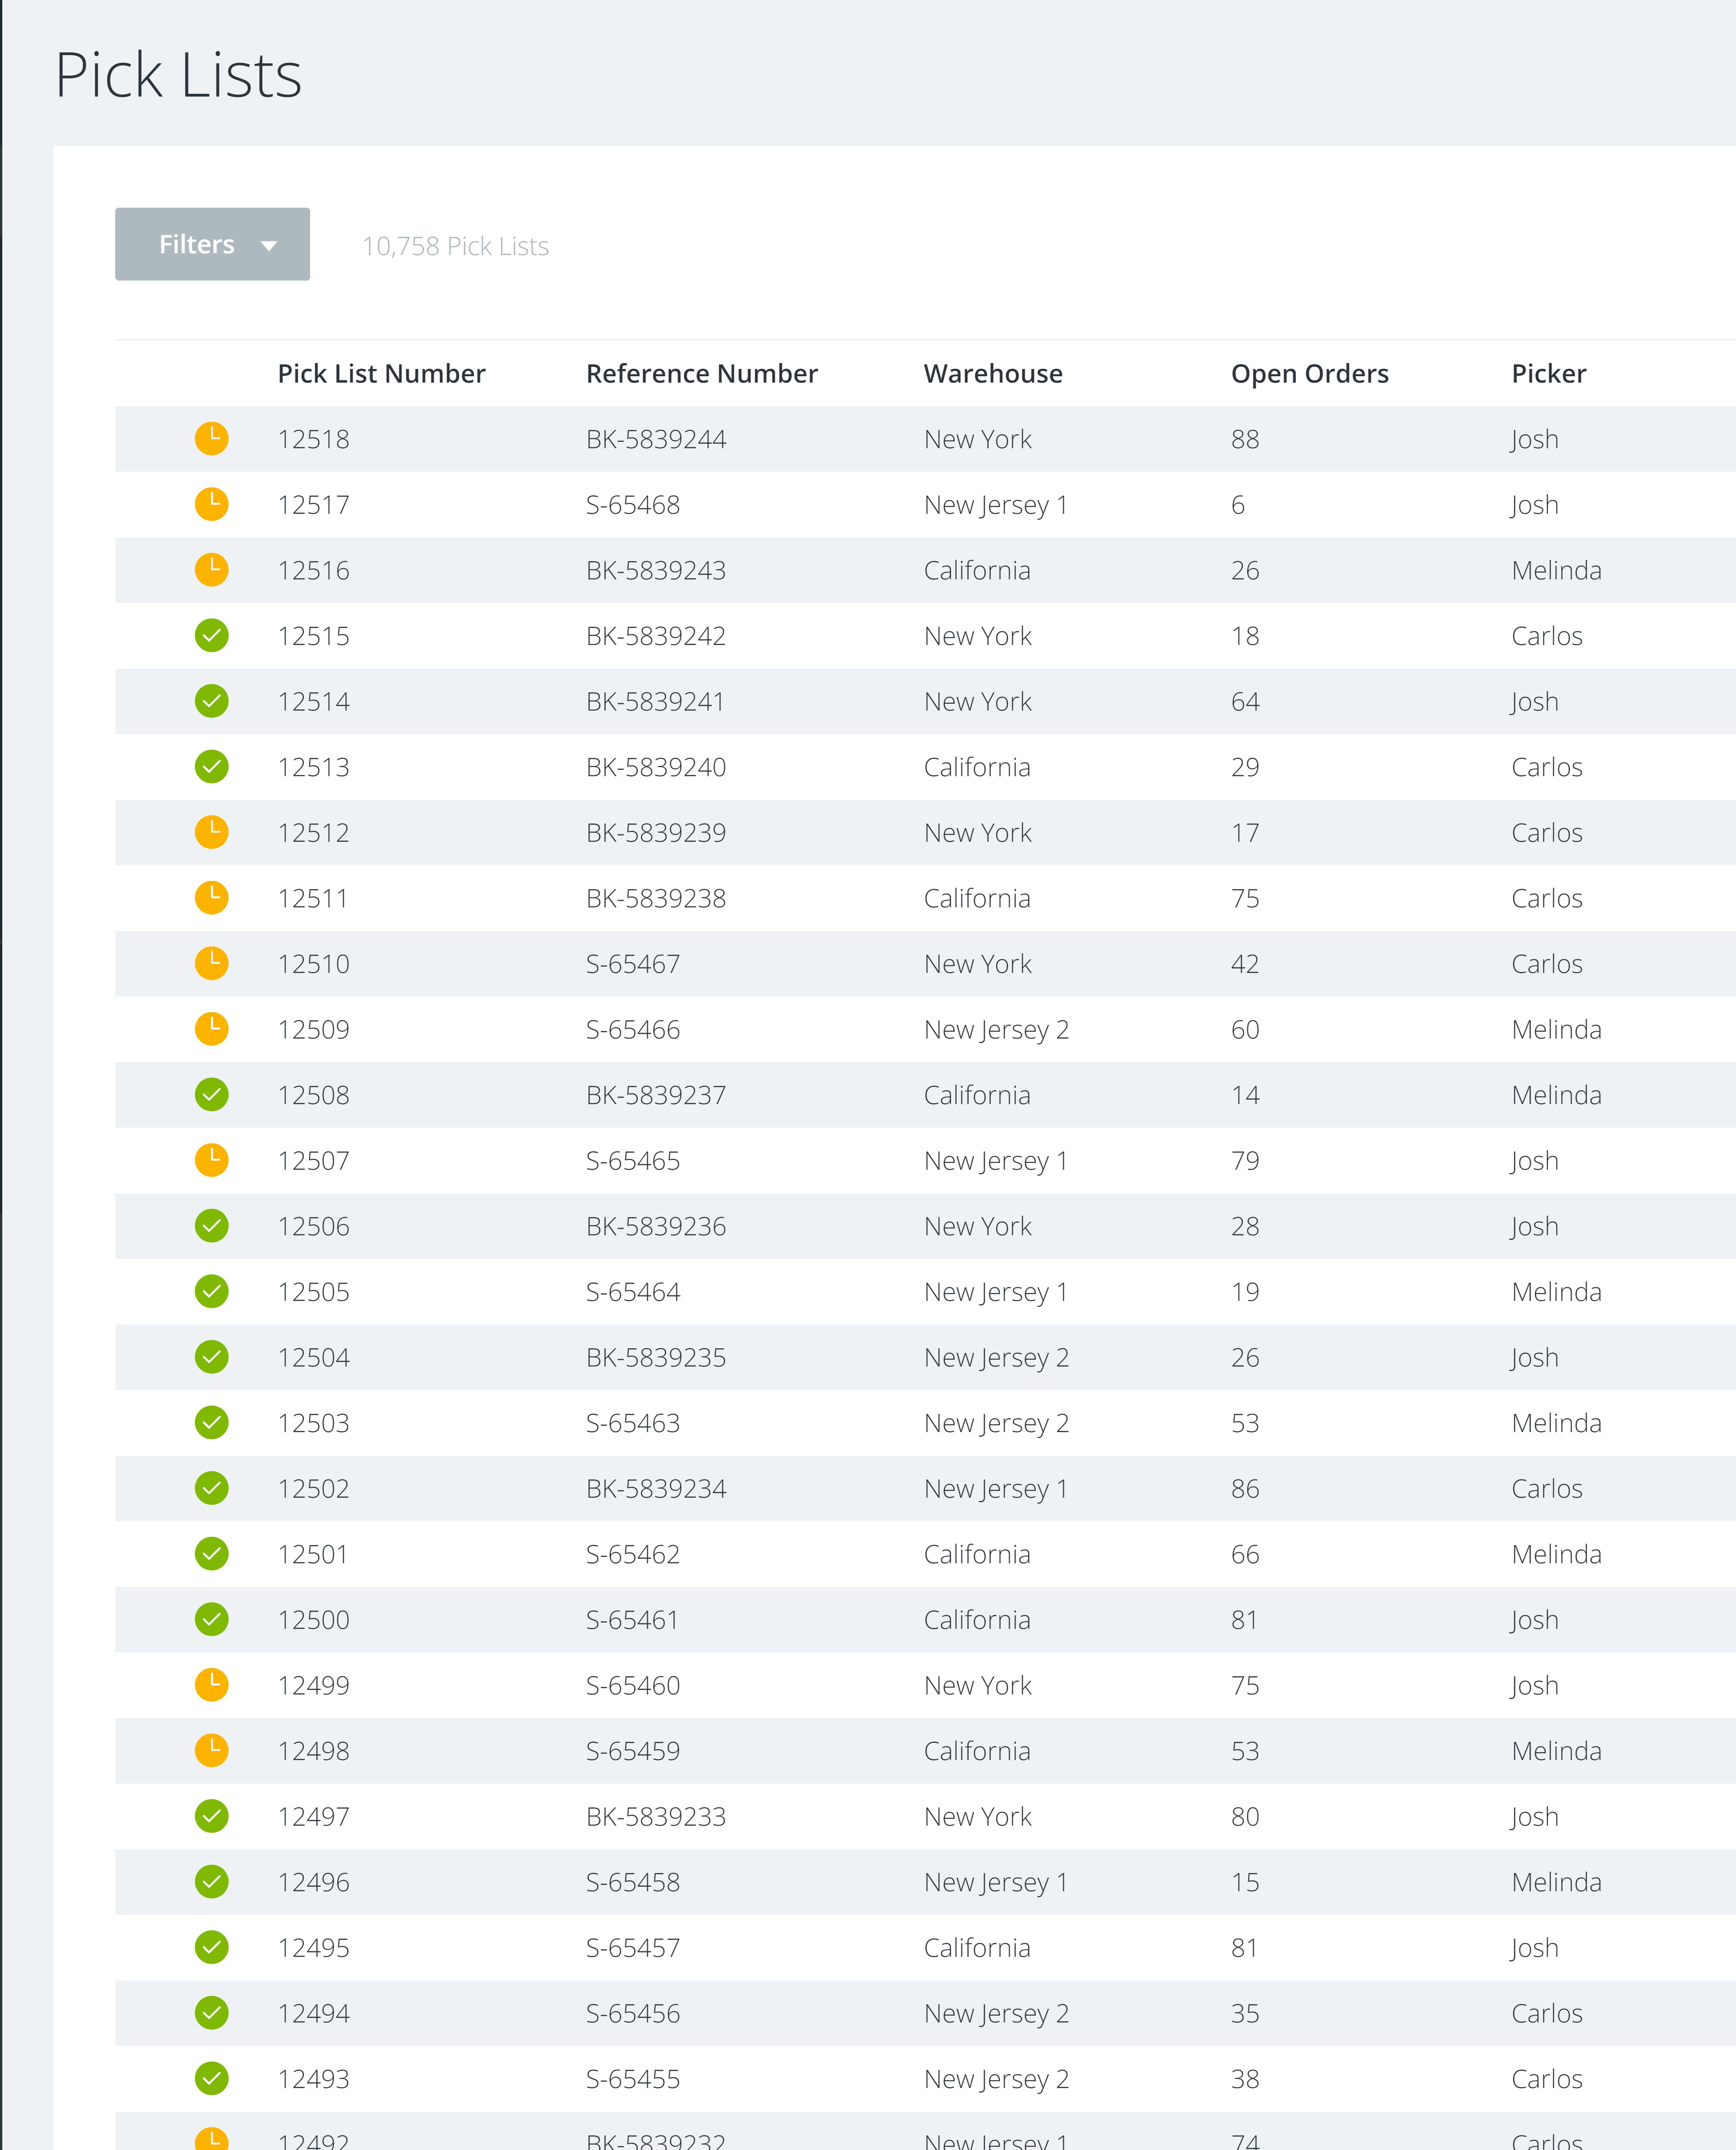Click the completed checkmark icon for pick list 12515

pos(211,635)
